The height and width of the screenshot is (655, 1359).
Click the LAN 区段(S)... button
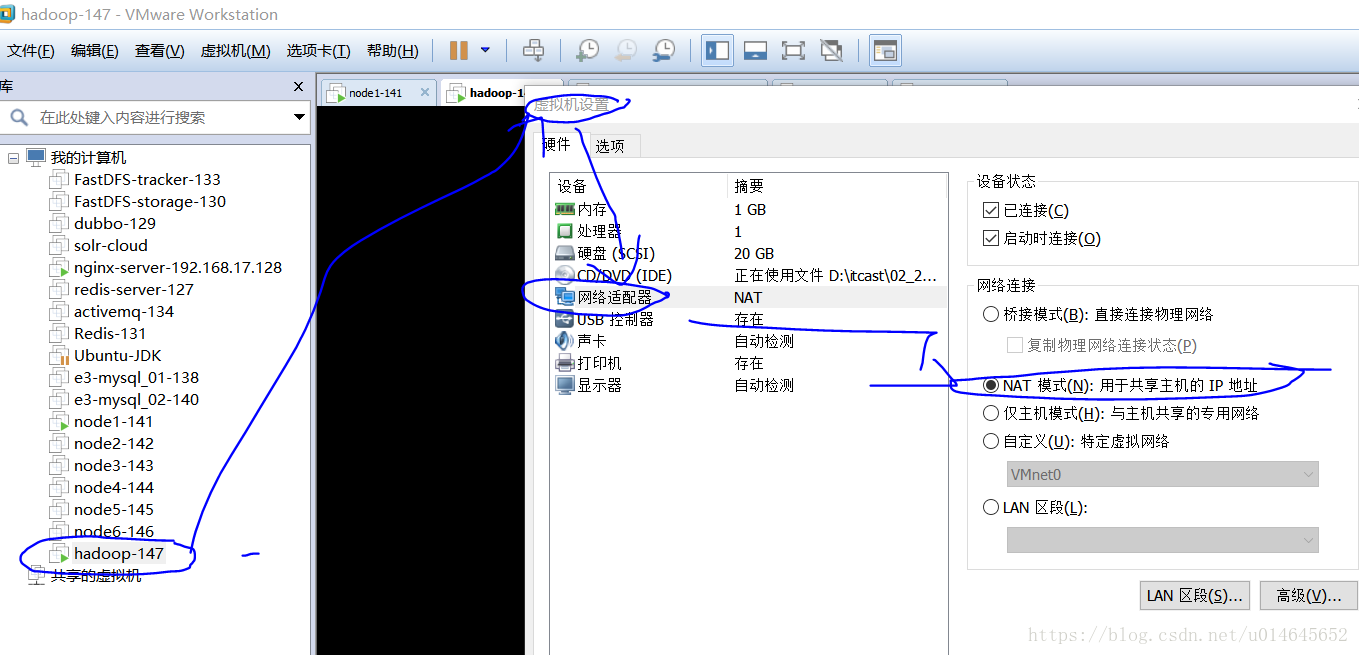(1195, 596)
